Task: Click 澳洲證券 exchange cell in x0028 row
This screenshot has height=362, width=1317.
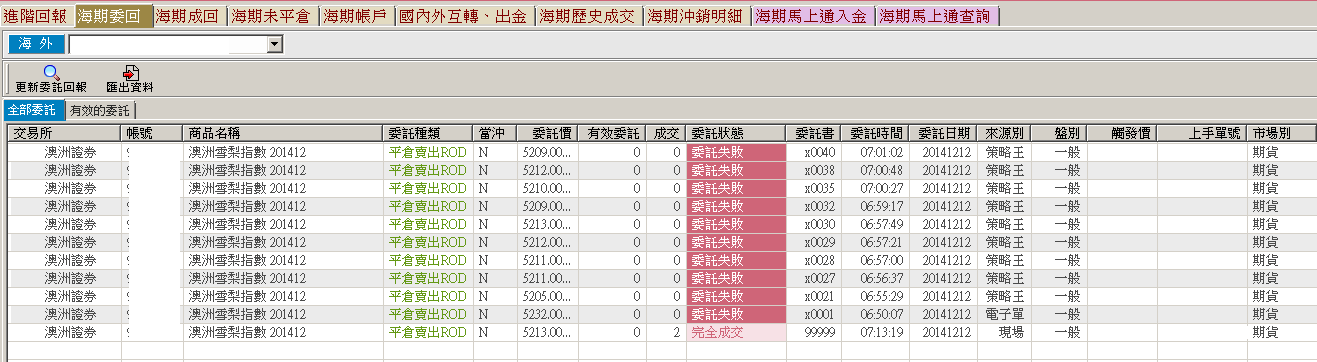Action: click(x=71, y=260)
